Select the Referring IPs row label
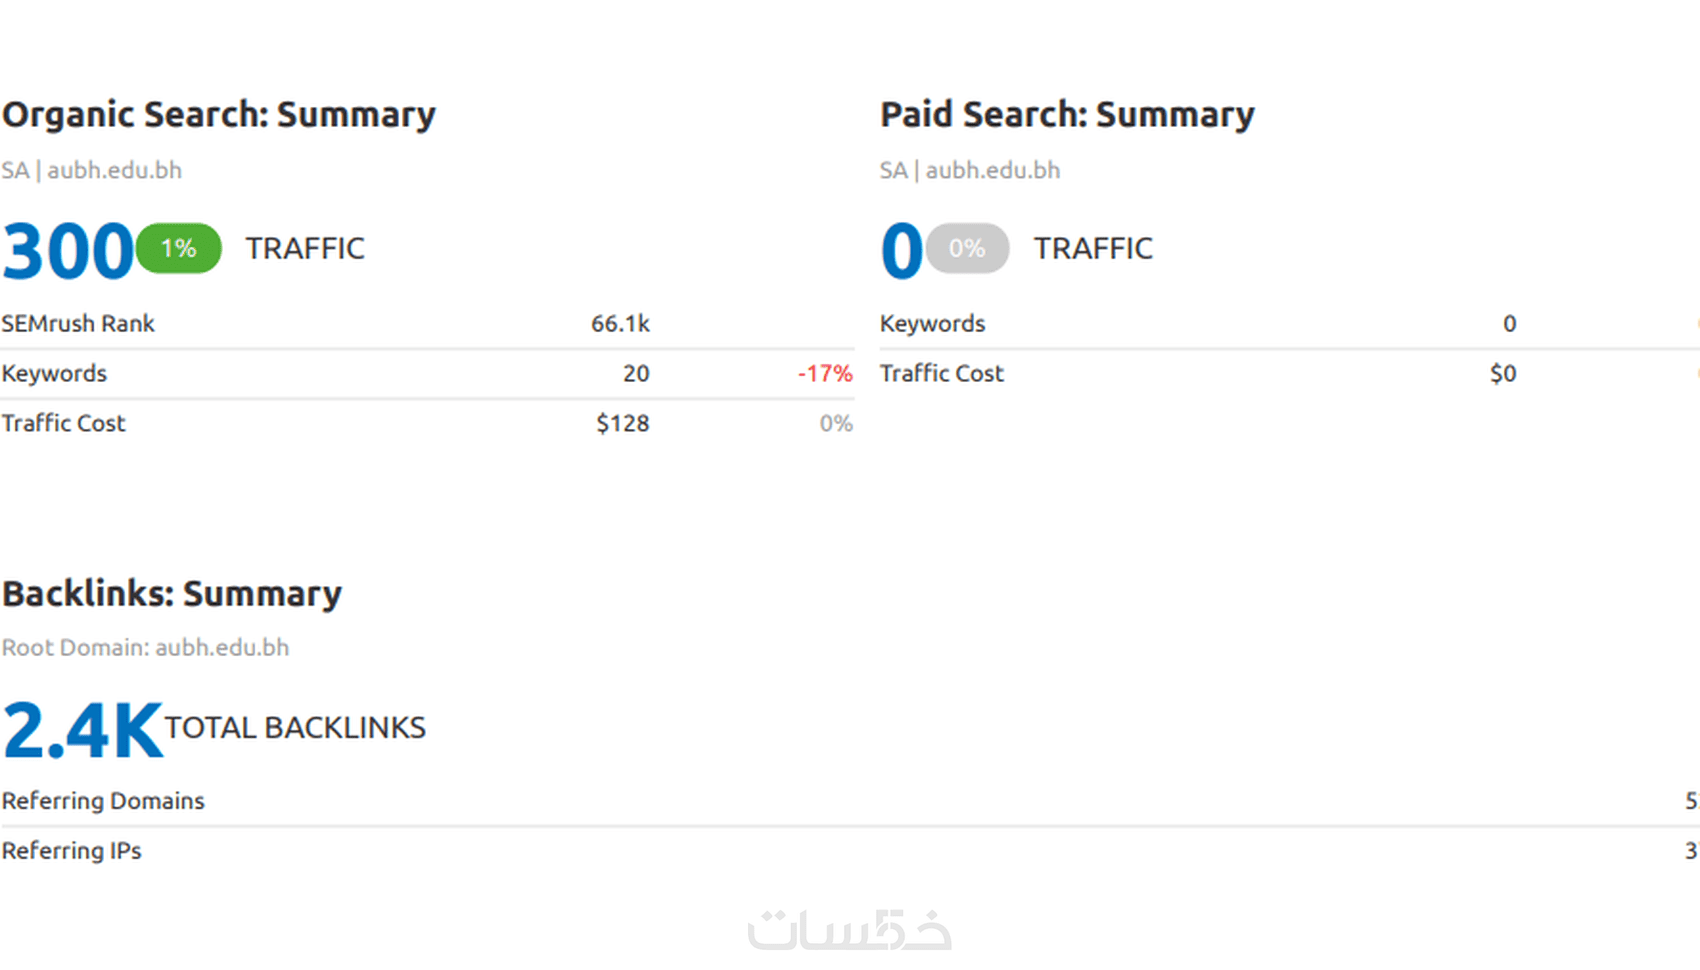The height and width of the screenshot is (970, 1700). (x=72, y=851)
